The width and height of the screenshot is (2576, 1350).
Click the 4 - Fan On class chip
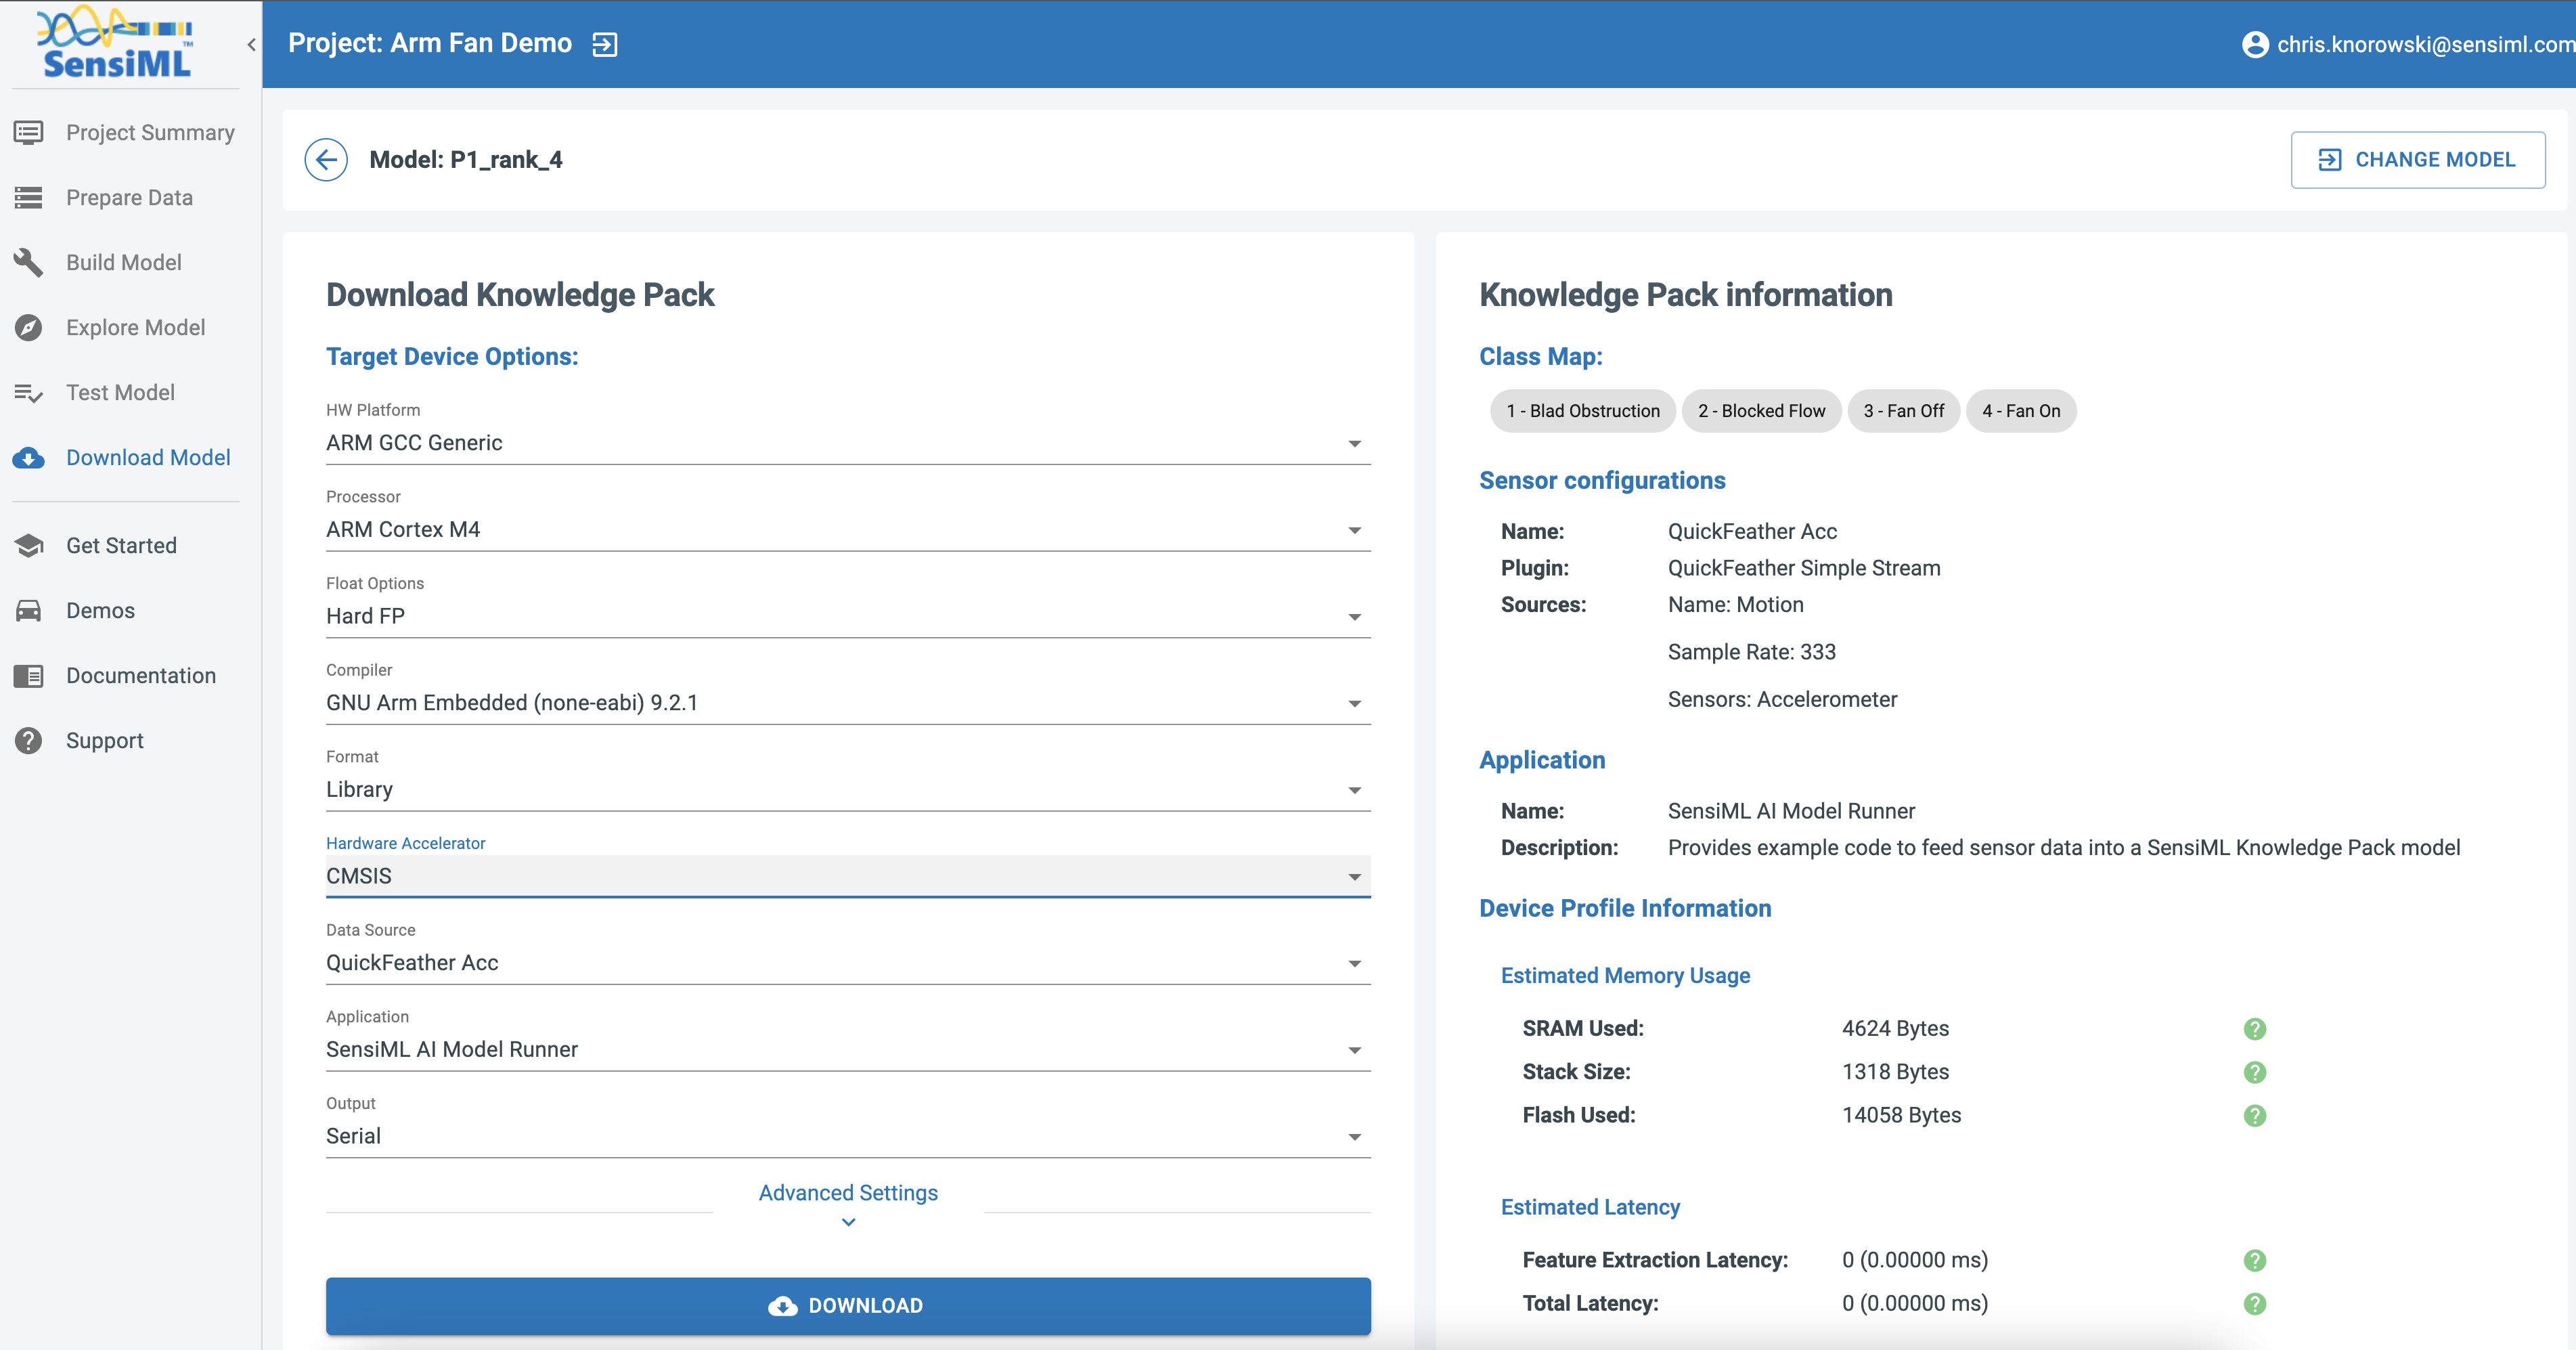pyautogui.click(x=2021, y=411)
